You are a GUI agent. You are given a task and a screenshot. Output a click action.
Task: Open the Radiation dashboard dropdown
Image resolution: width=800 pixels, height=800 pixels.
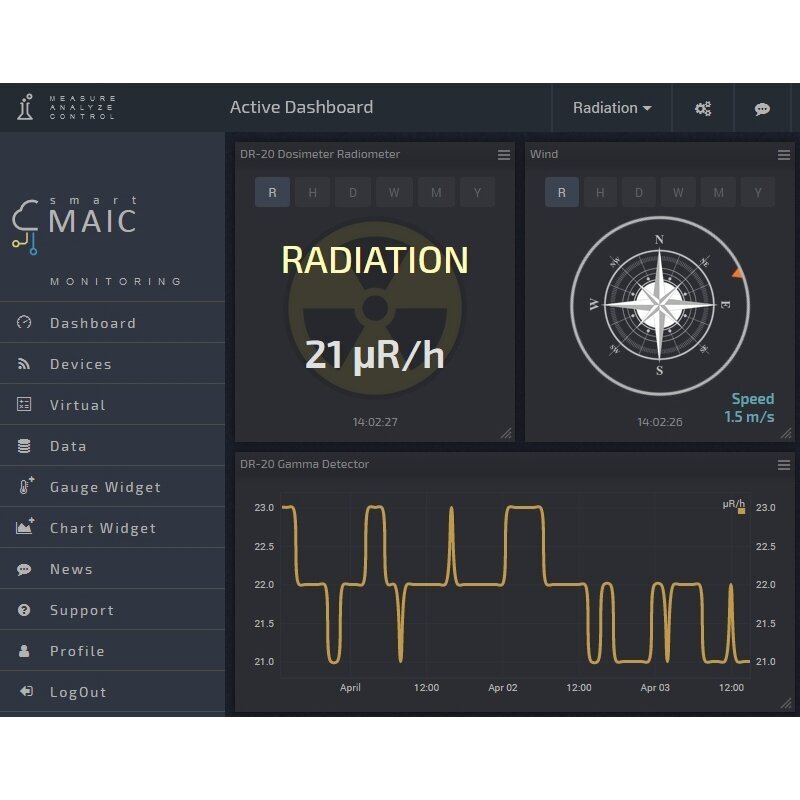(612, 108)
